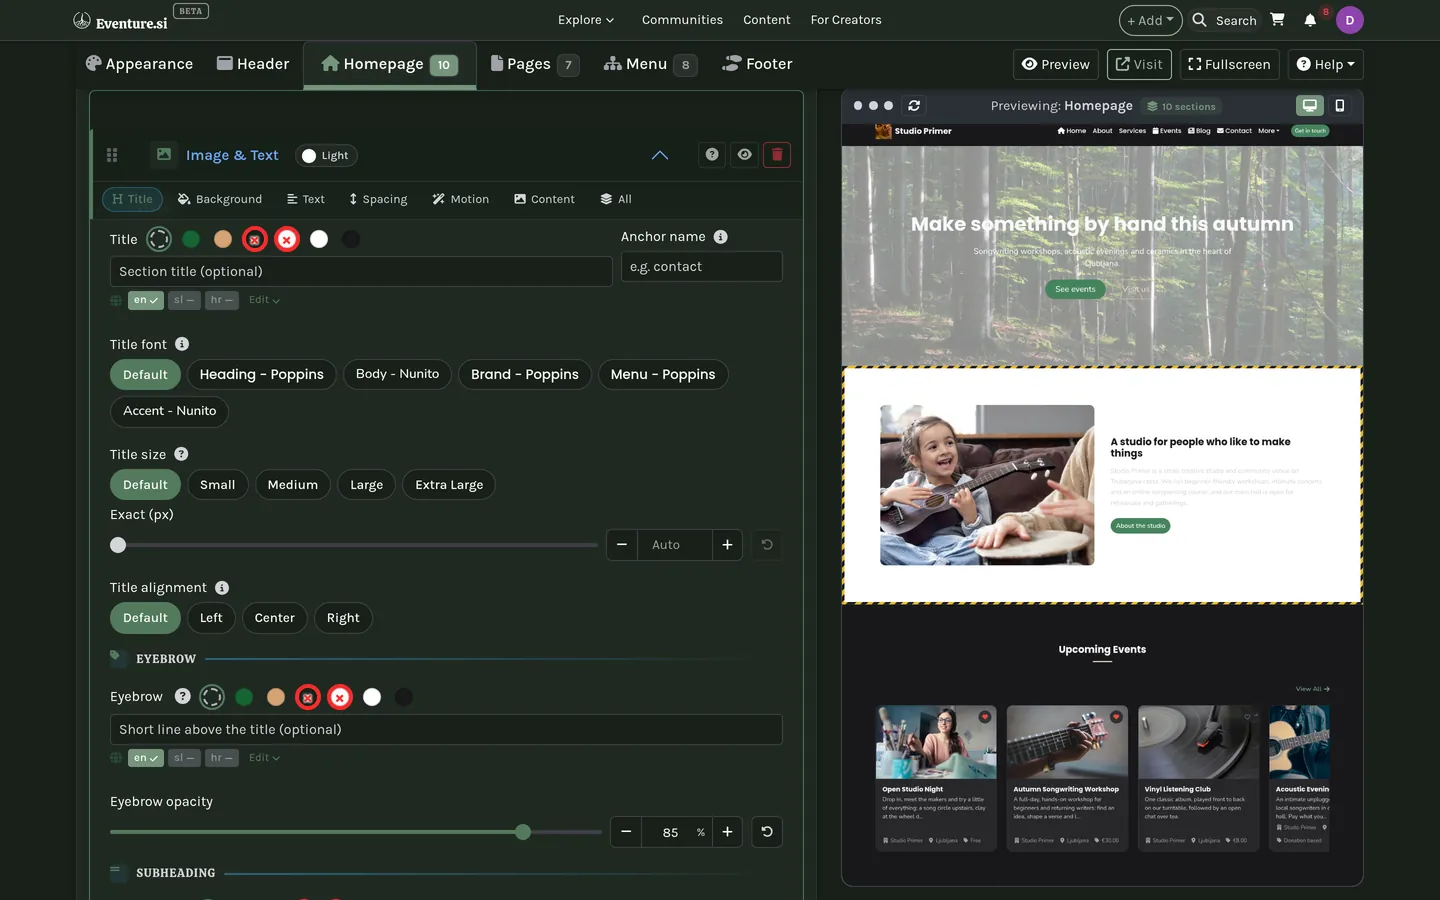This screenshot has width=1440, height=900.
Task: Open More menu in preview site
Action: click(1268, 131)
